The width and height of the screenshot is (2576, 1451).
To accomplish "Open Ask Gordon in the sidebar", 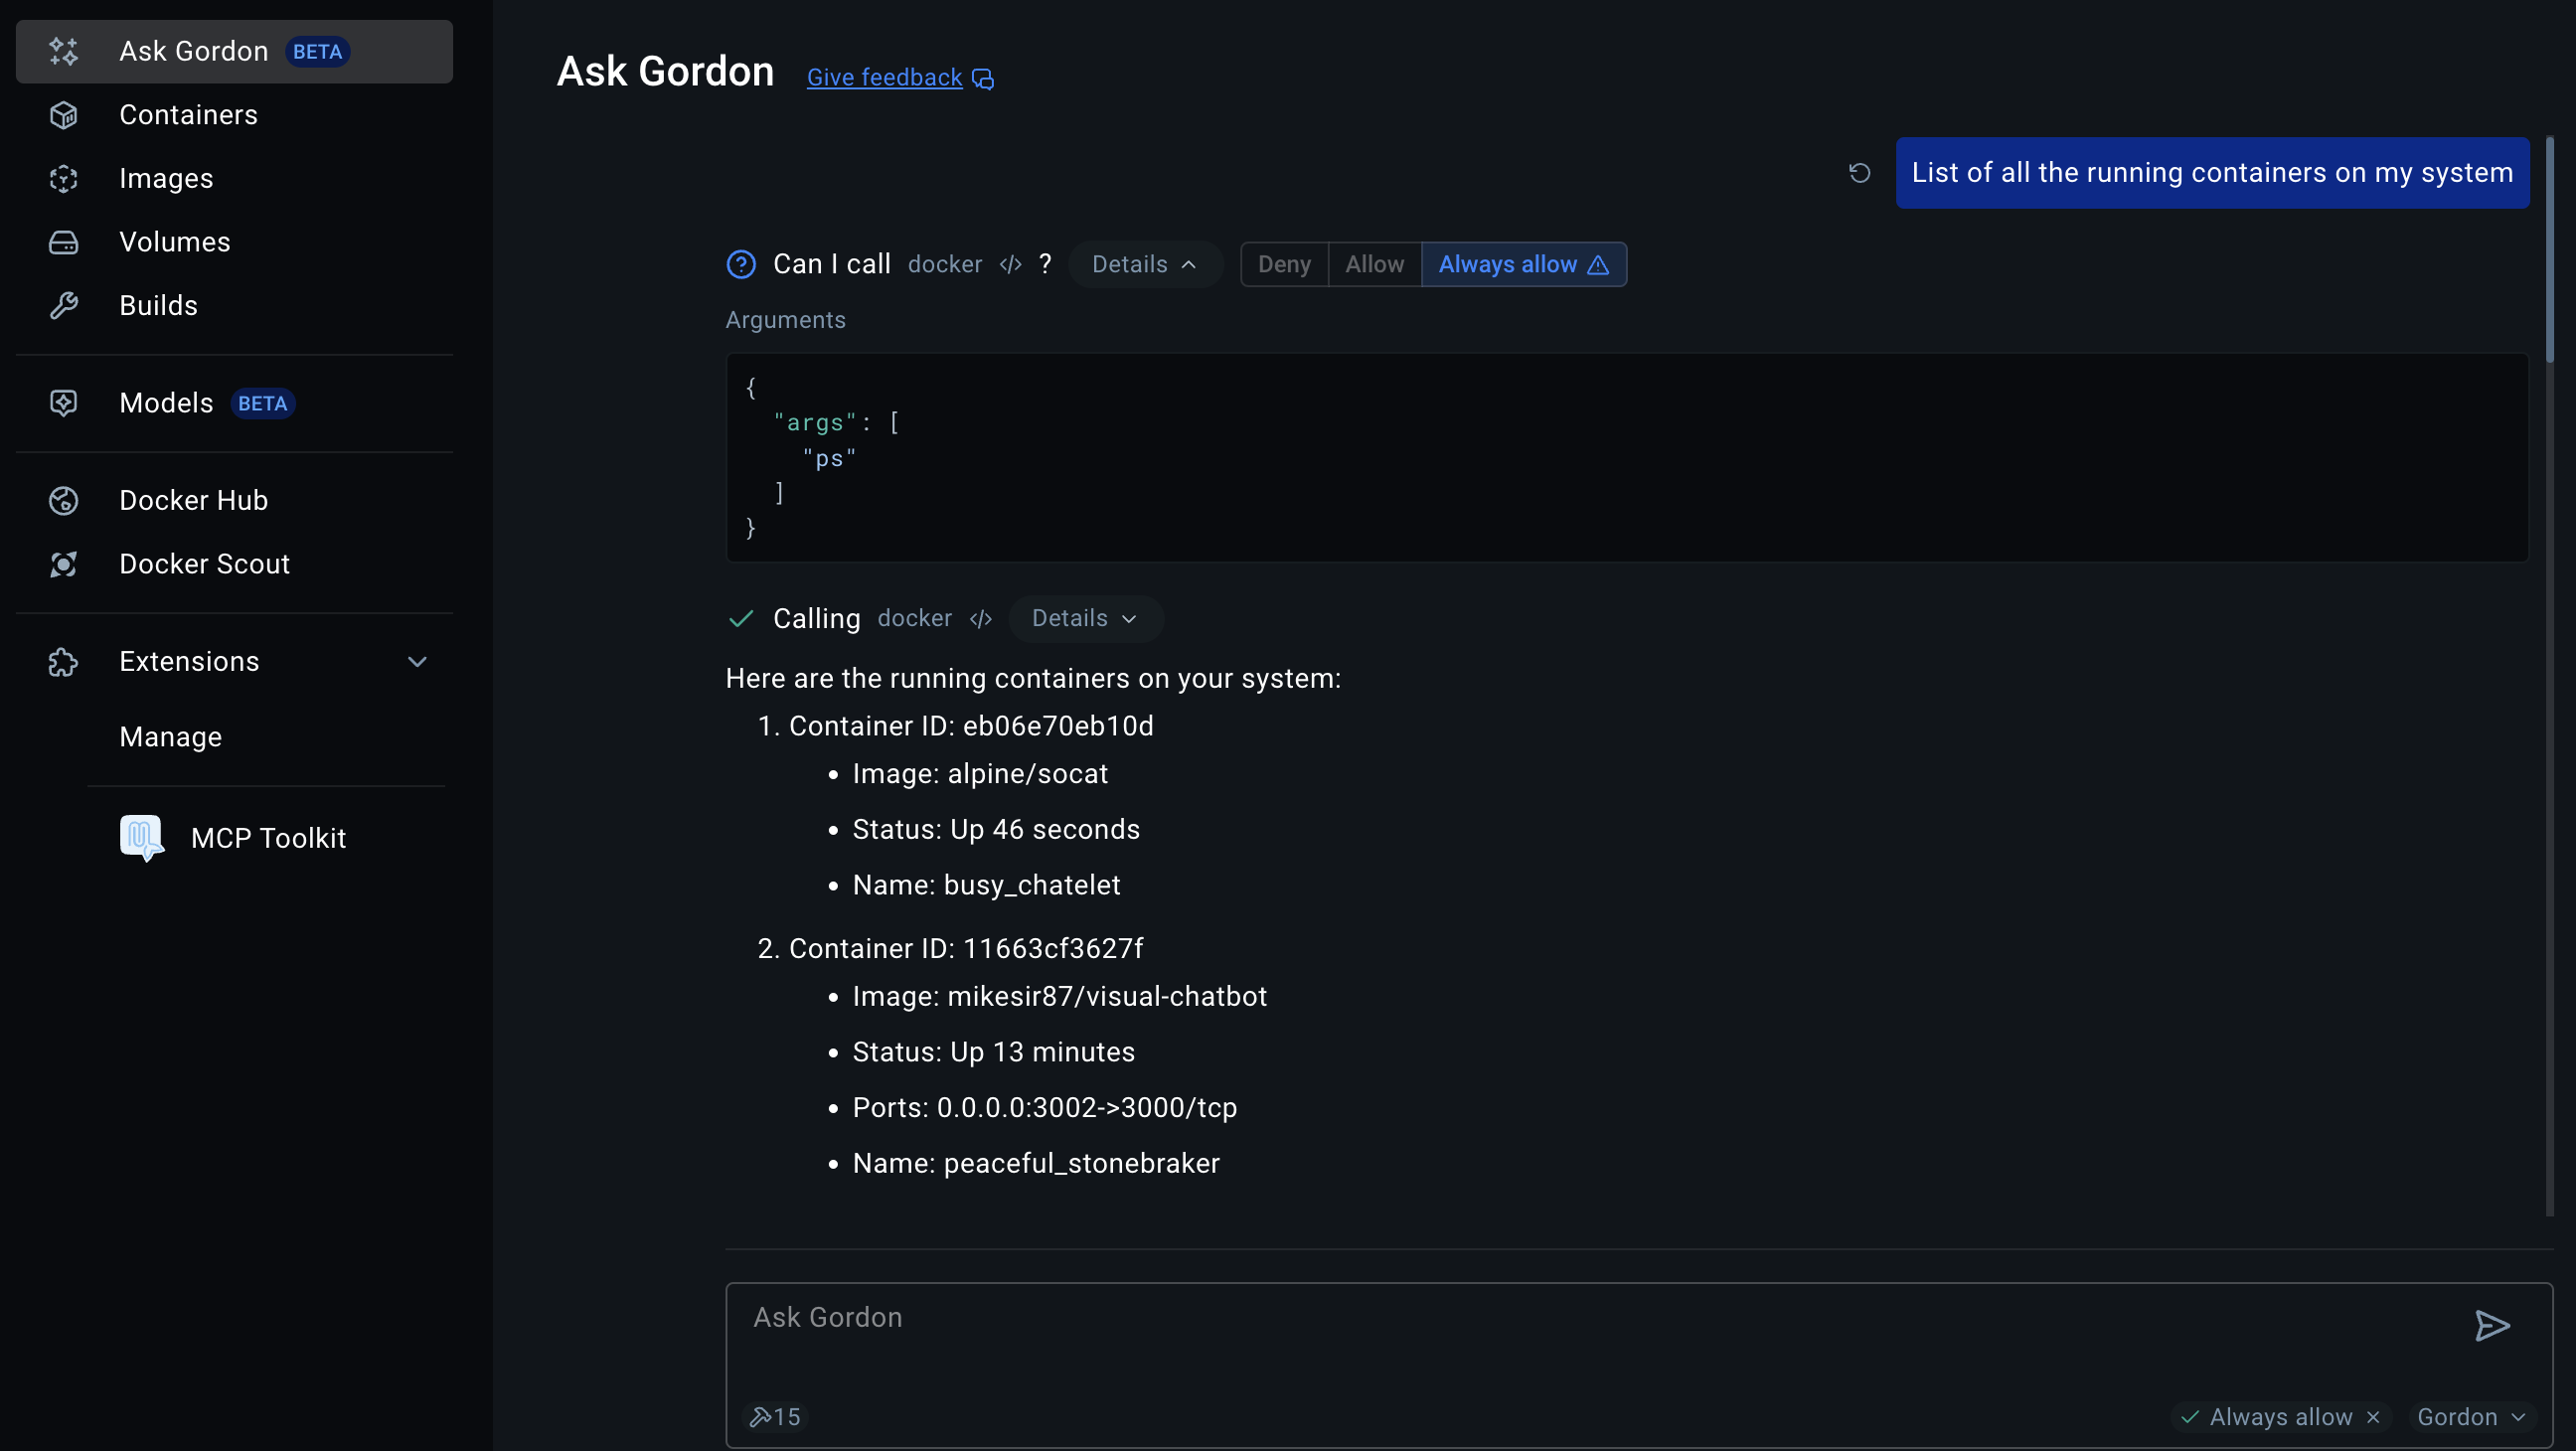I will [x=234, y=51].
